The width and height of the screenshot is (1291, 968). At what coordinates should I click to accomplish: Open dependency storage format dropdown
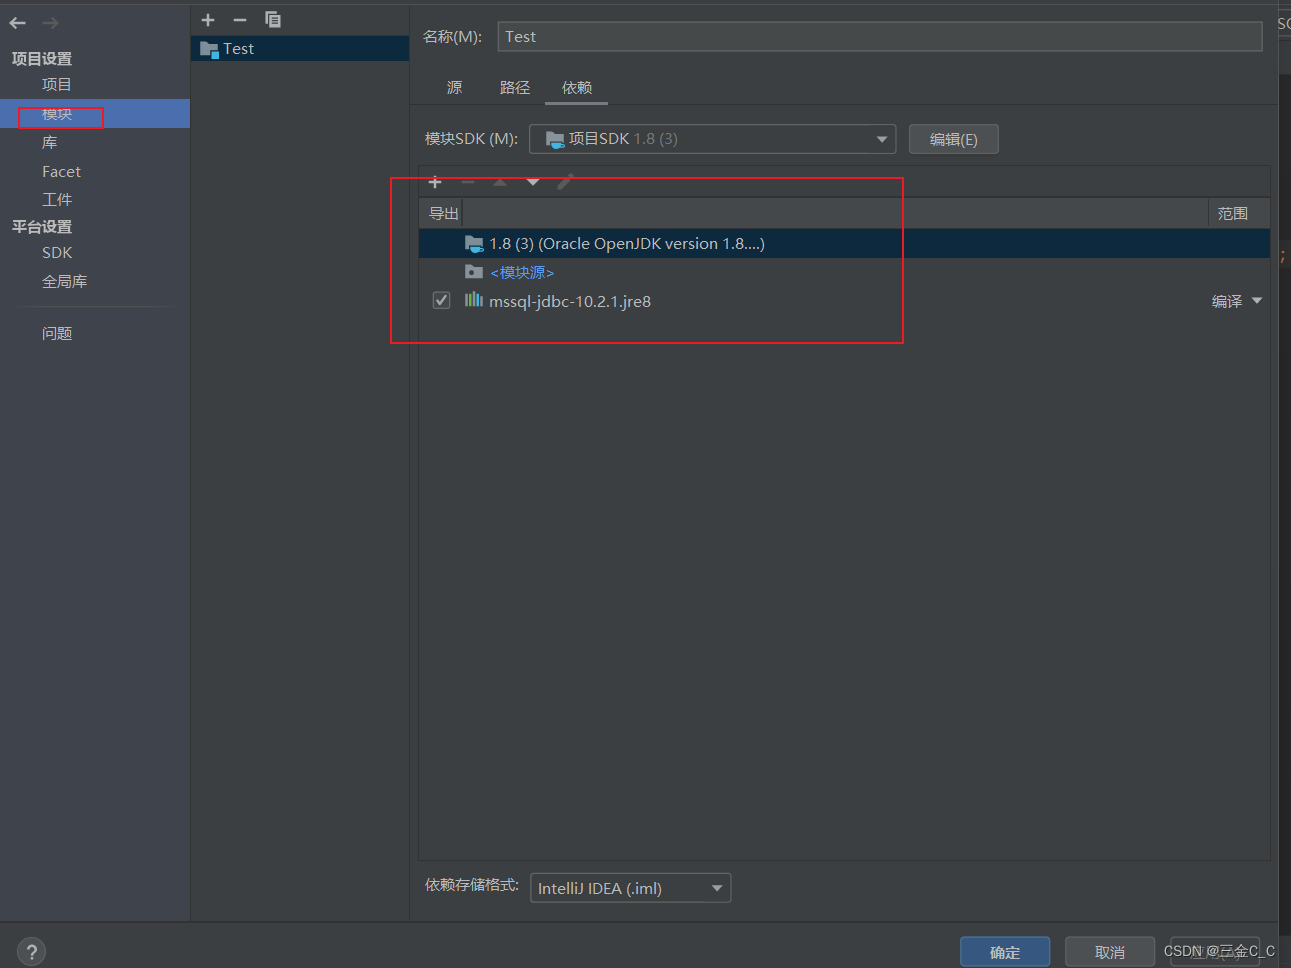pyautogui.click(x=630, y=888)
